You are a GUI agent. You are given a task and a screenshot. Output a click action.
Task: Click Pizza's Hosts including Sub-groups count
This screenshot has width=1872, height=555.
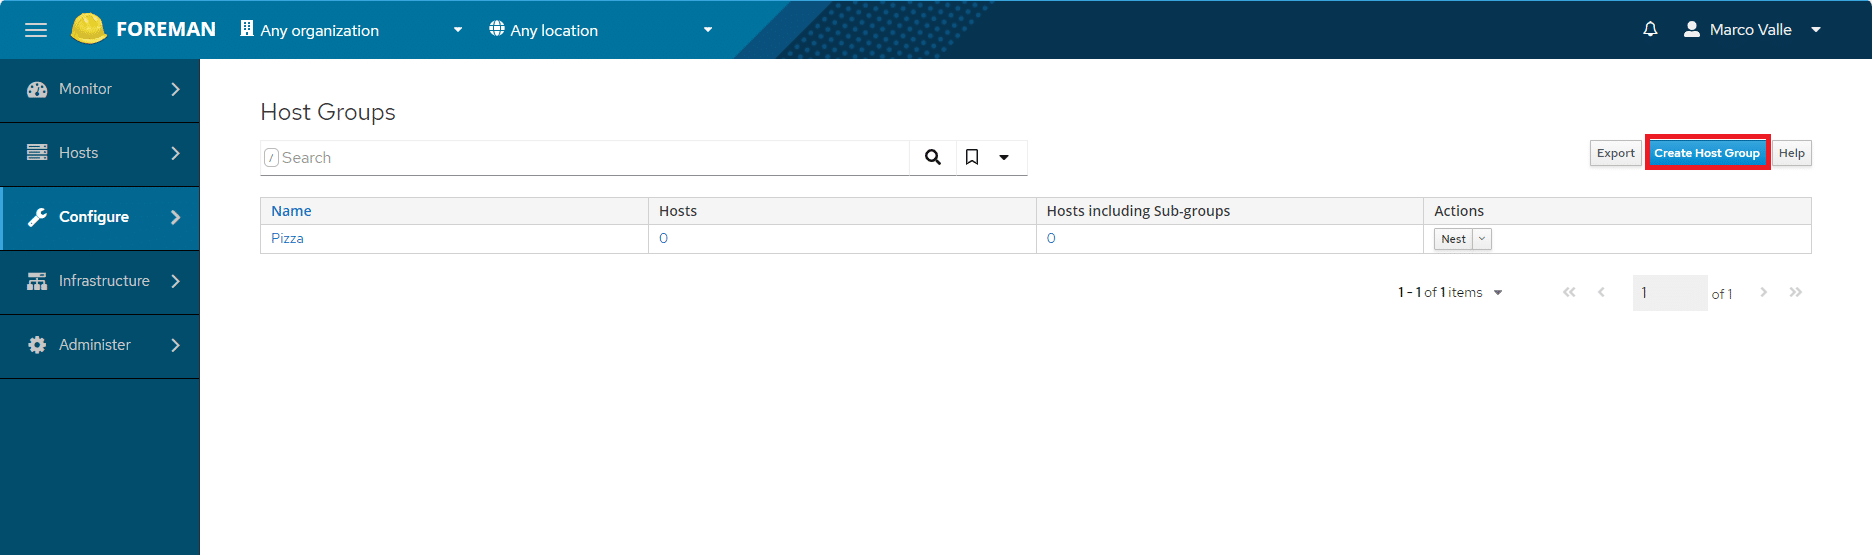click(x=1051, y=238)
